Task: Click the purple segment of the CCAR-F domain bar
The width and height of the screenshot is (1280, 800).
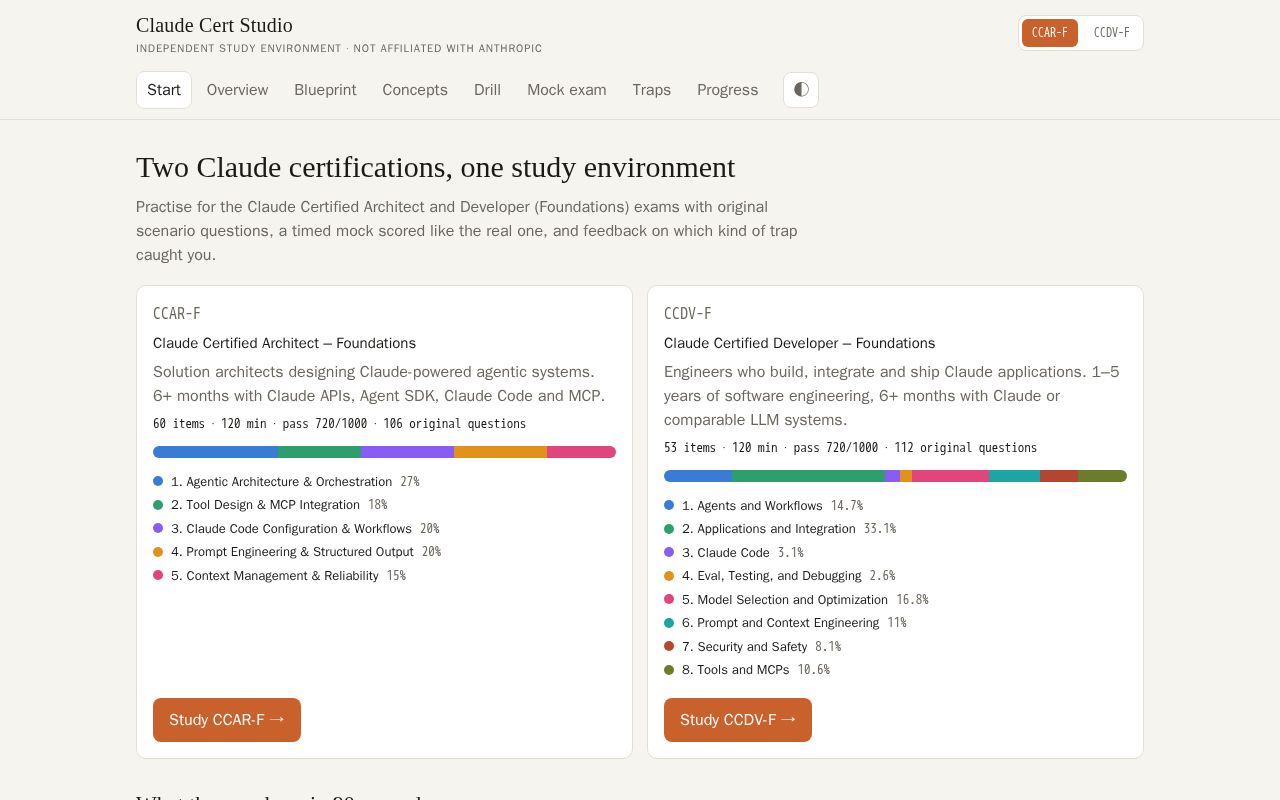Action: (x=407, y=452)
